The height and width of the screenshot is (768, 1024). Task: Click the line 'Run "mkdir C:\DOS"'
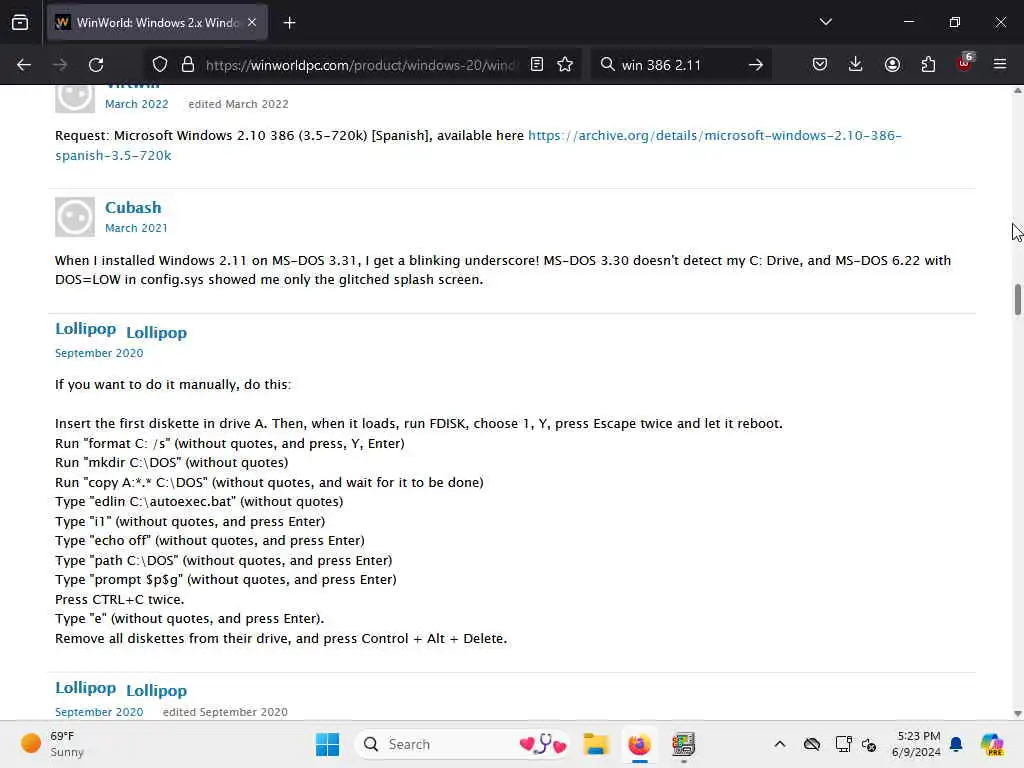click(171, 462)
